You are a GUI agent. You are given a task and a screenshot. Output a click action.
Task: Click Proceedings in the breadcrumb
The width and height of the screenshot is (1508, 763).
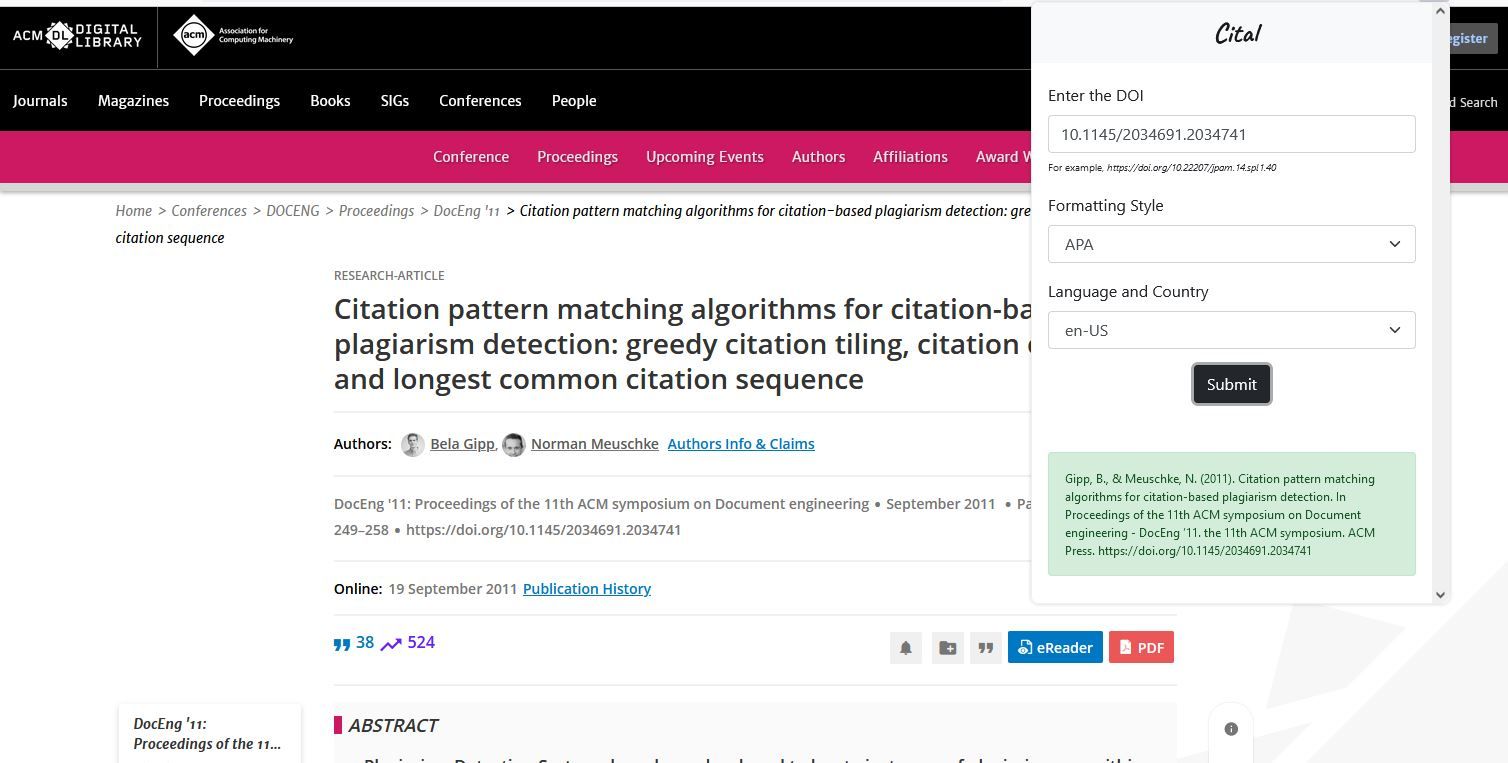pyautogui.click(x=376, y=211)
